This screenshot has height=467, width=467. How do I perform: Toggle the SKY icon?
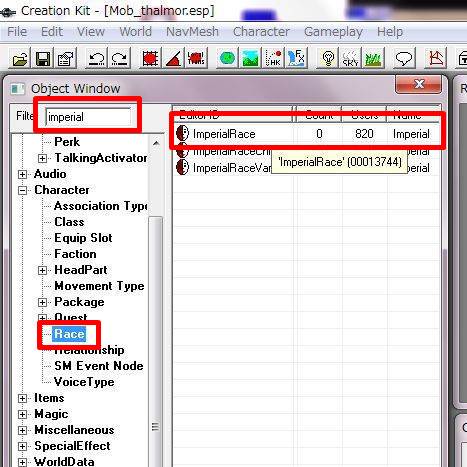(350, 59)
